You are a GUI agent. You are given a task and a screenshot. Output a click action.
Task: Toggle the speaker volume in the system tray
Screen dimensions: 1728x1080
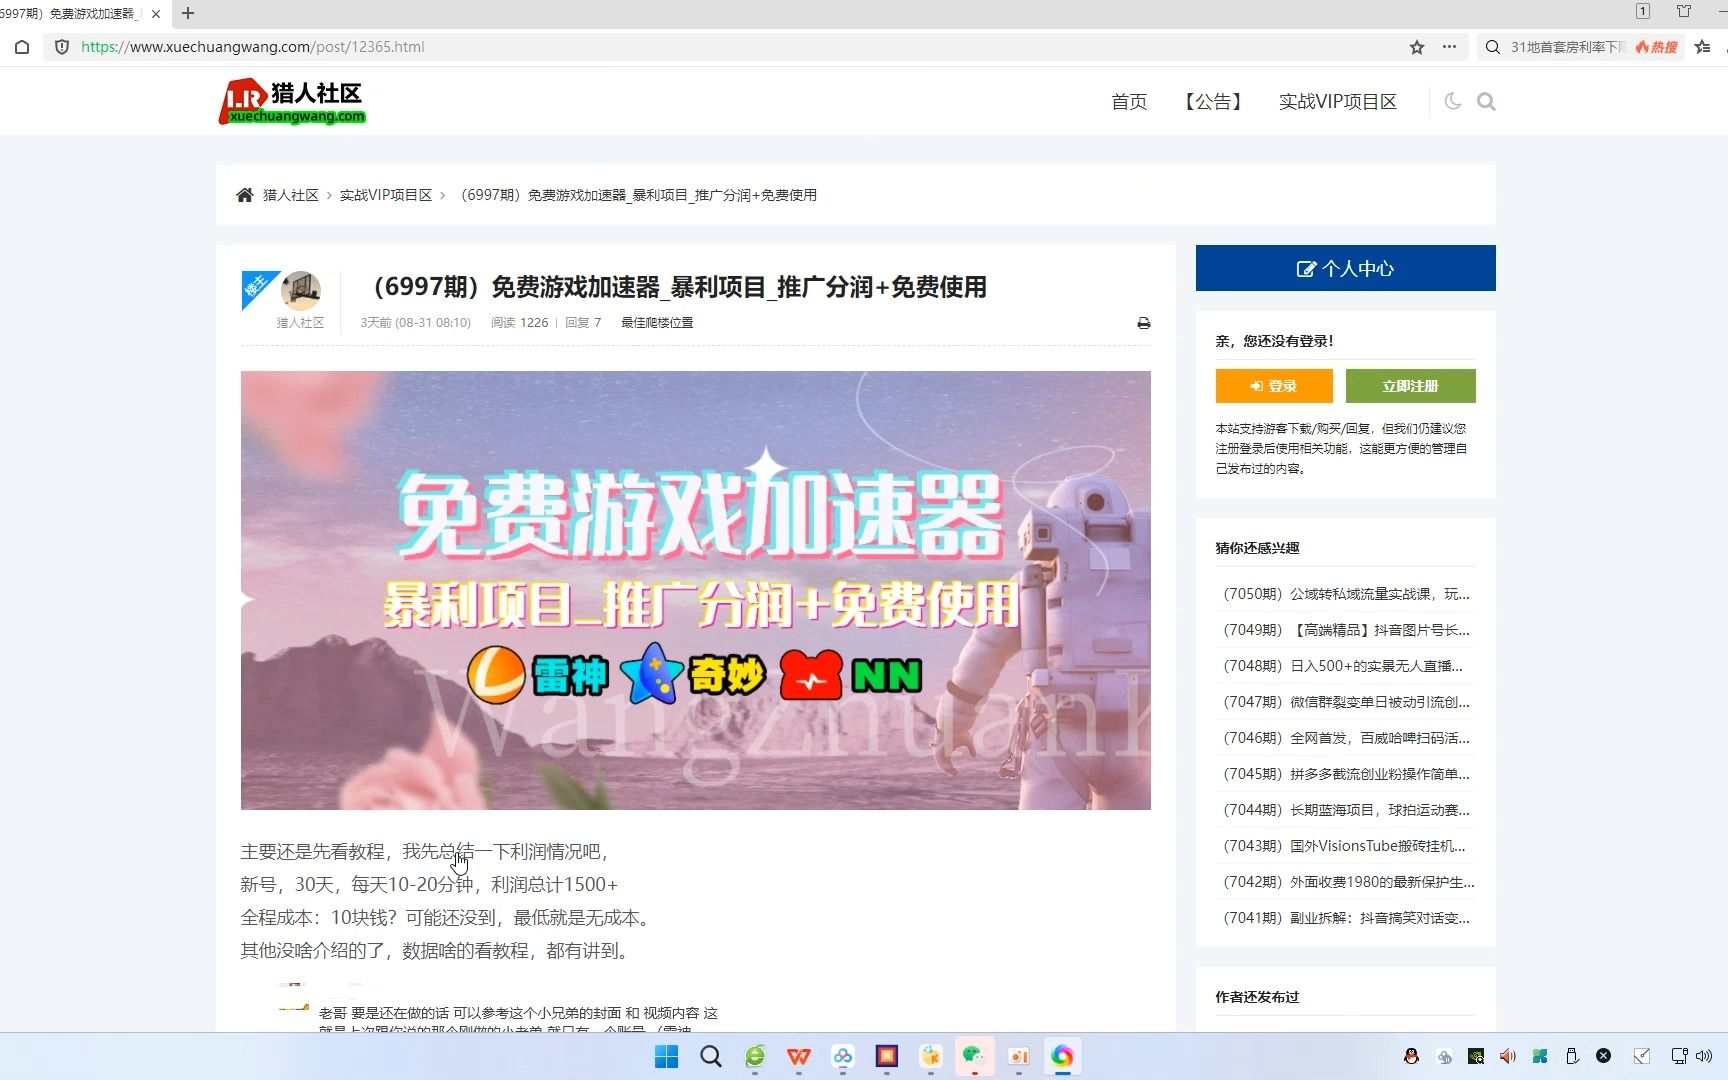pyautogui.click(x=1507, y=1056)
